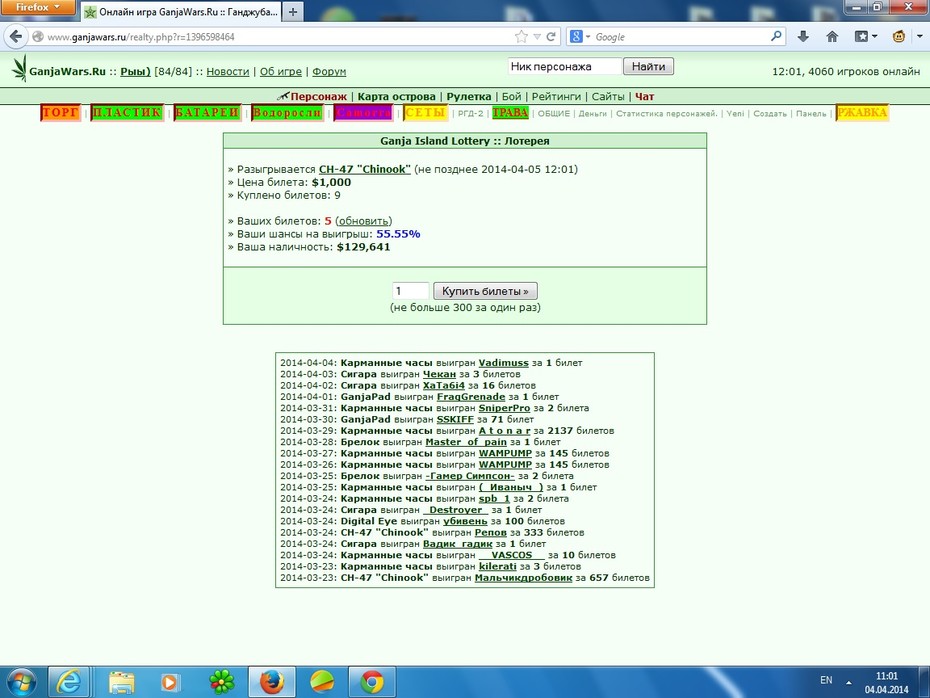Open Деньги small link
Viewport: 930px width, 698px height.
[593, 113]
